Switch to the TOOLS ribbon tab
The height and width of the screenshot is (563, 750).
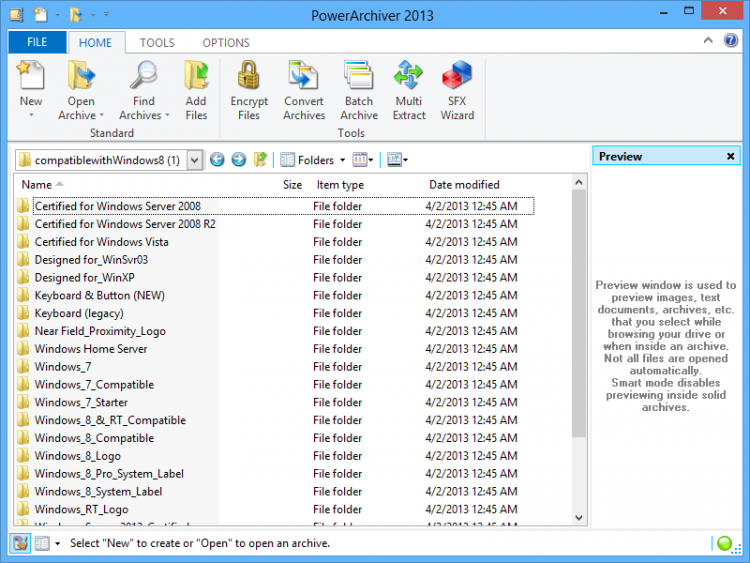(x=157, y=43)
